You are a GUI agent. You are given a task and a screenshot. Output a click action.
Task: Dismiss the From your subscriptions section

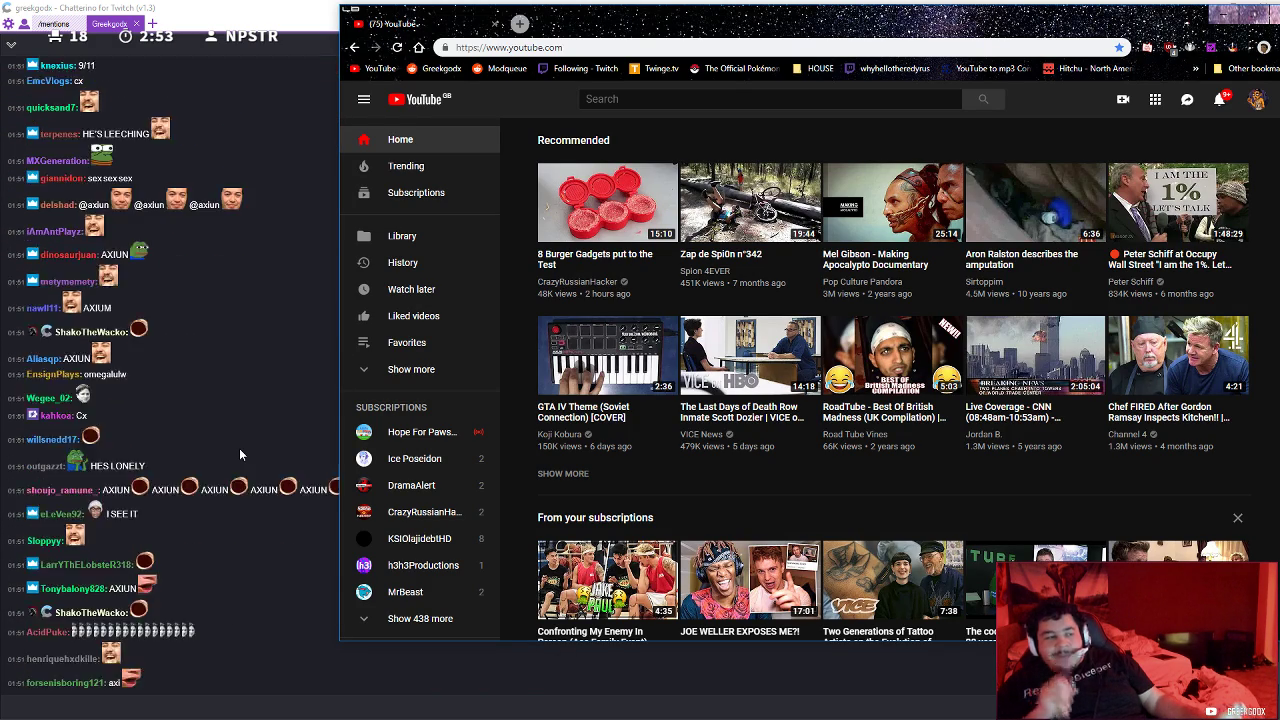[1238, 518]
